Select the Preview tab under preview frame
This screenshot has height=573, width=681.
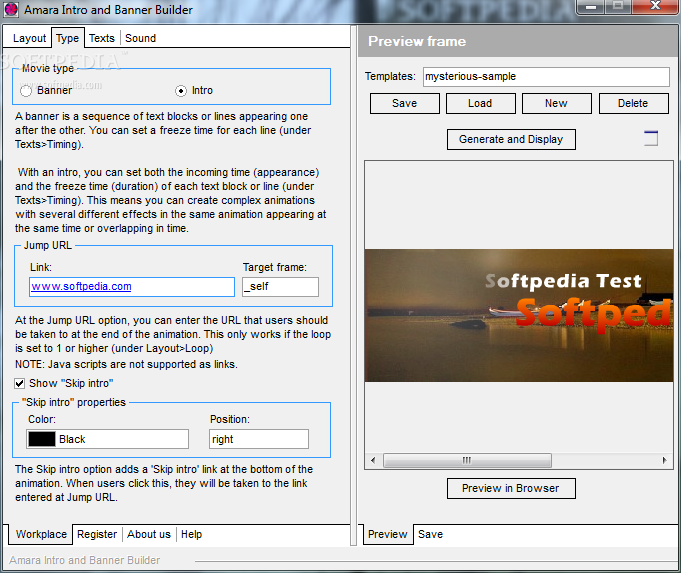(388, 534)
